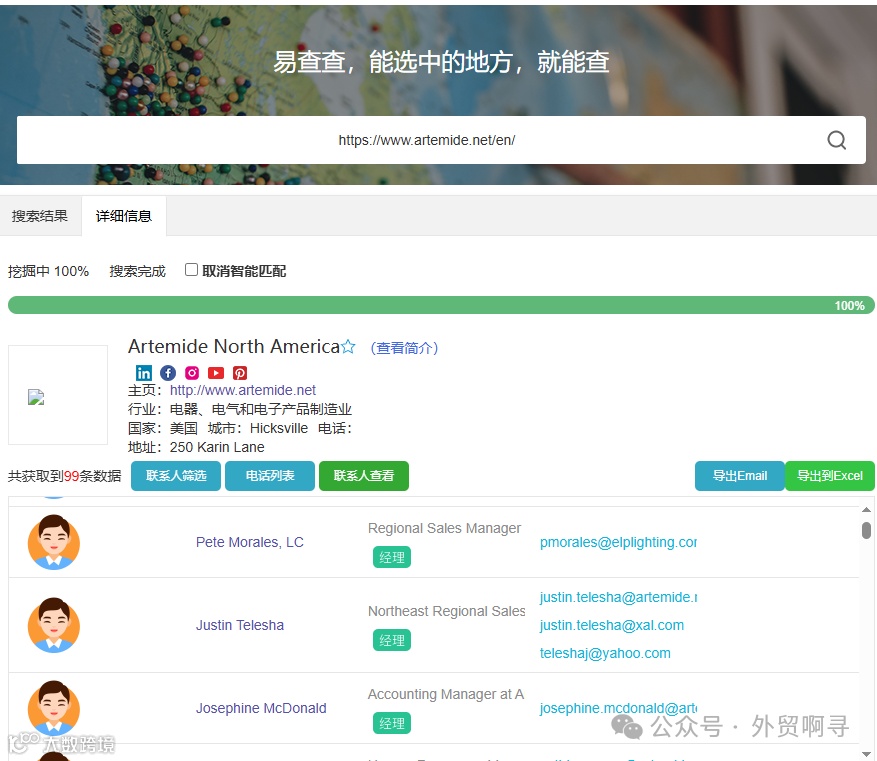
Task: Open Josephine McDonald contact name
Action: coord(261,708)
